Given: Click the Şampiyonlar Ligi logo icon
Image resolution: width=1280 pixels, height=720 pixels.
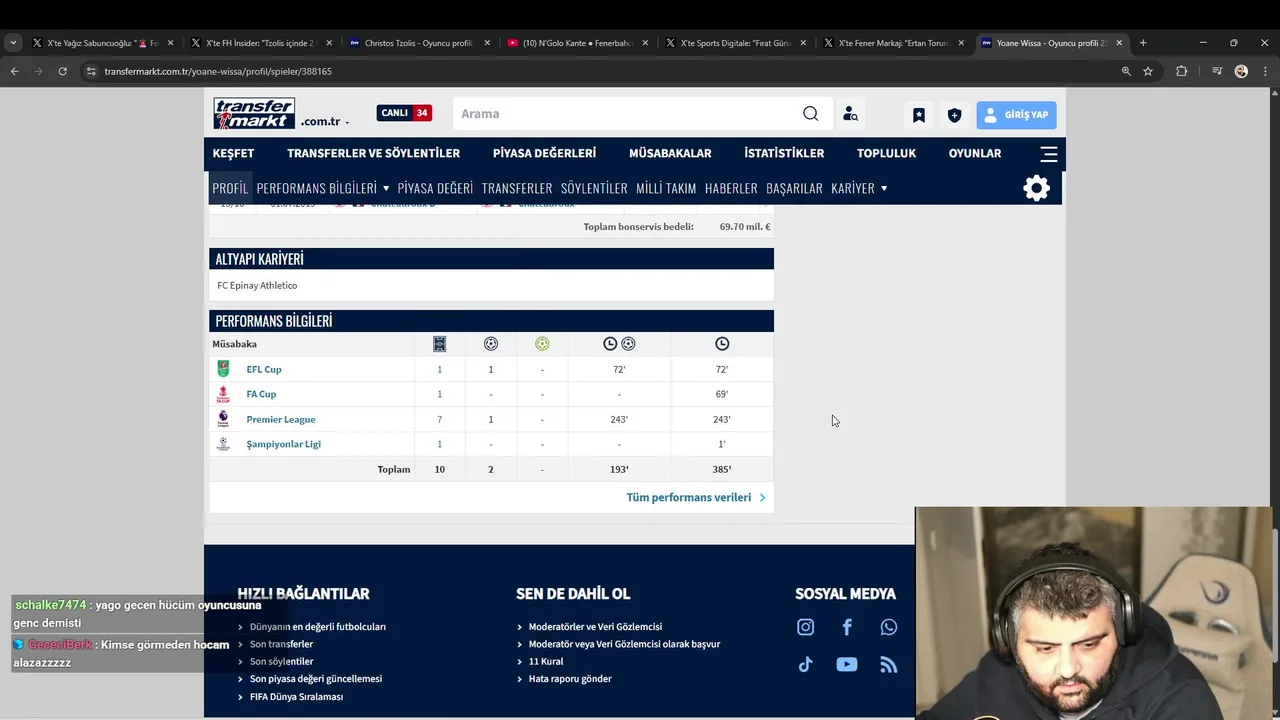Looking at the screenshot, I should (x=223, y=444).
